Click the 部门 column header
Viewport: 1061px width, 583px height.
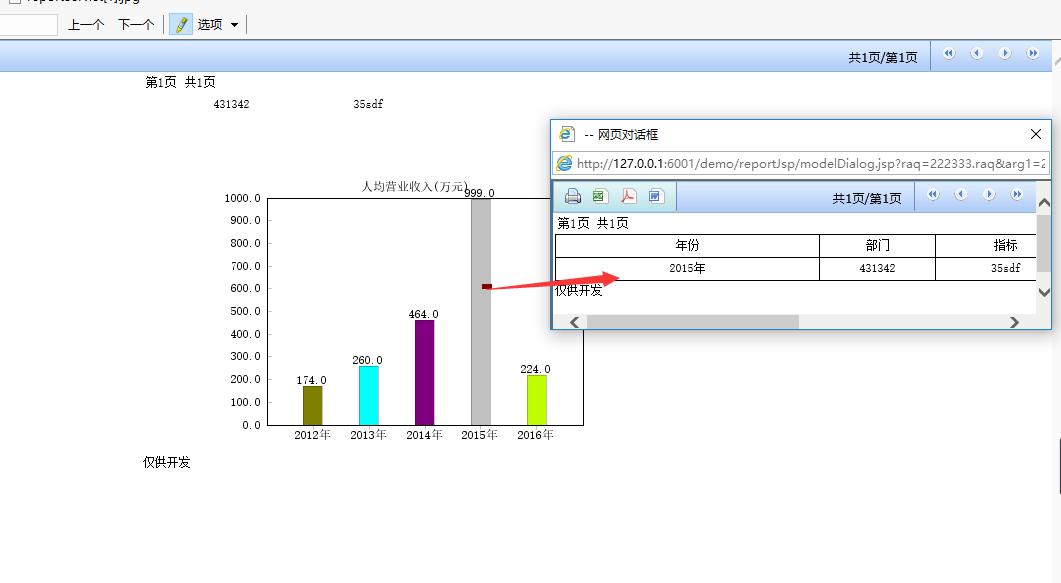(878, 246)
